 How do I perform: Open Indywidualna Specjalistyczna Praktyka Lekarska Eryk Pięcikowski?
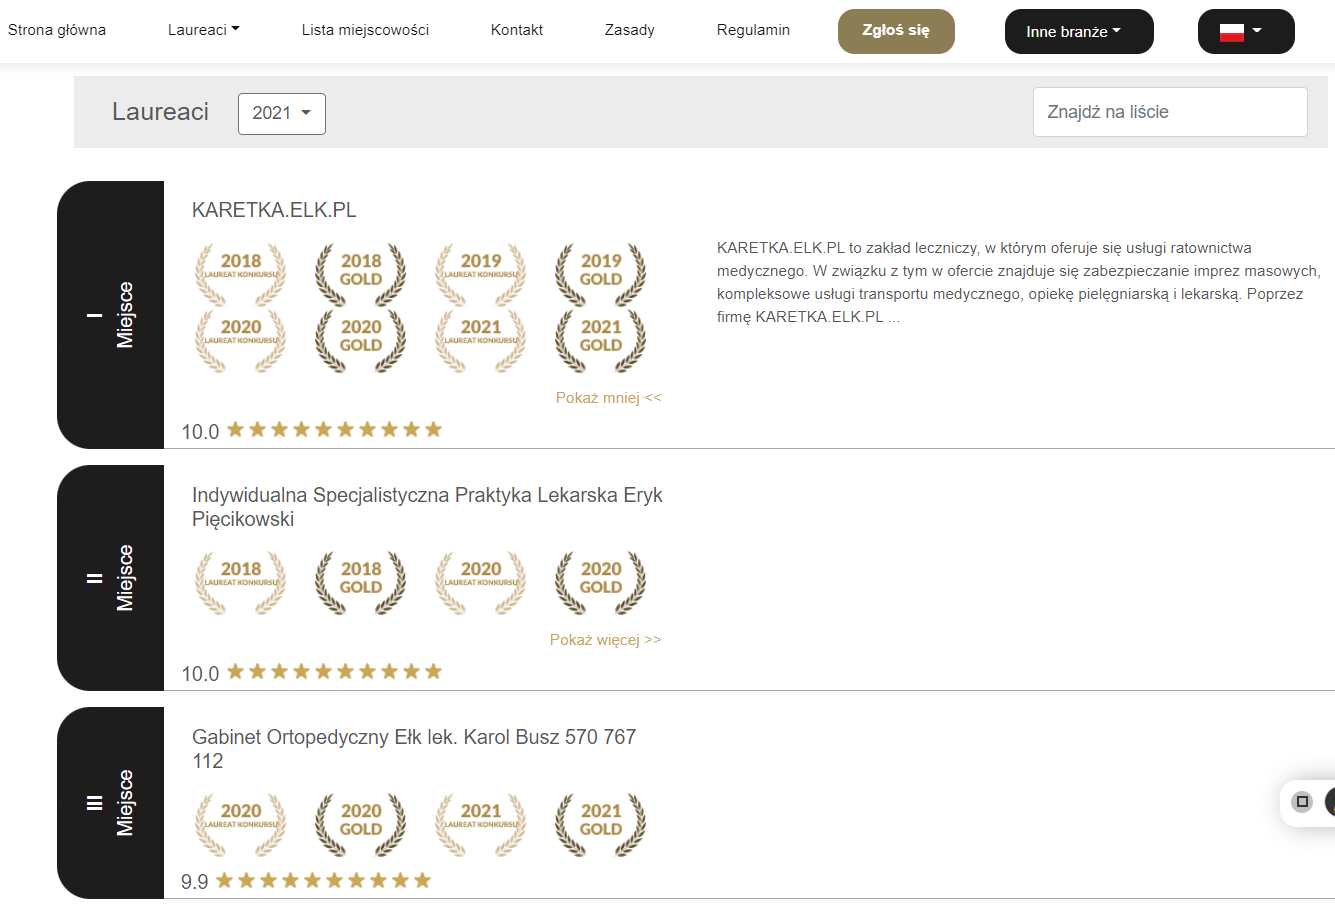(427, 507)
